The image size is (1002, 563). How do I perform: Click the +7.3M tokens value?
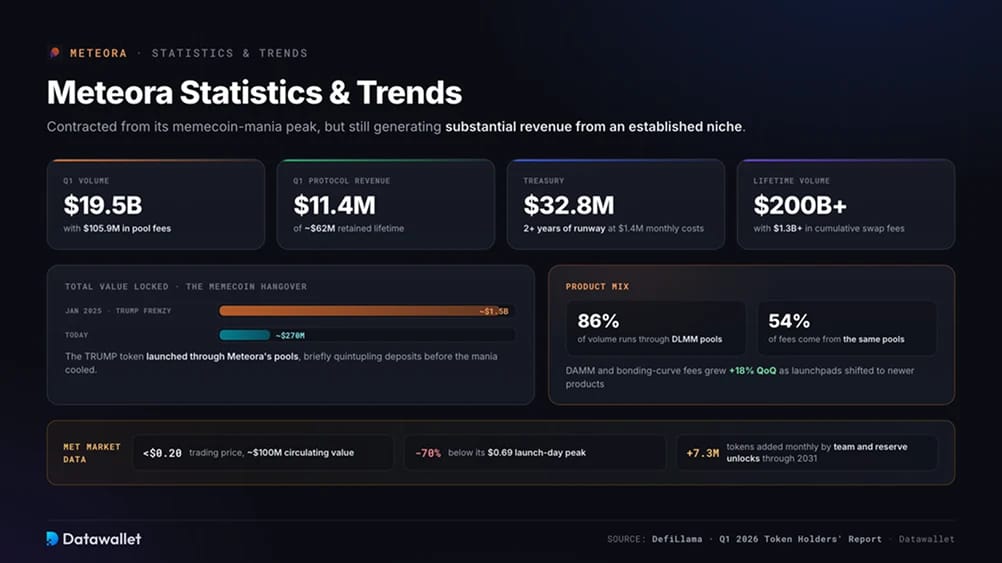coord(702,453)
